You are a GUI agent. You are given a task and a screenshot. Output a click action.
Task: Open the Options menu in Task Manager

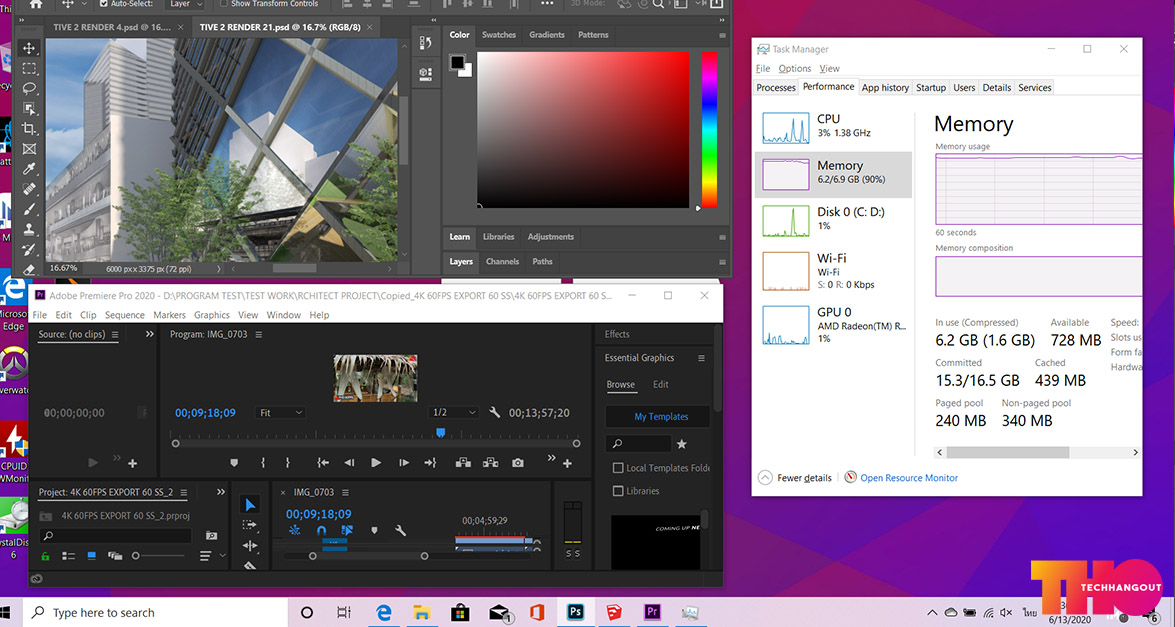coord(794,68)
